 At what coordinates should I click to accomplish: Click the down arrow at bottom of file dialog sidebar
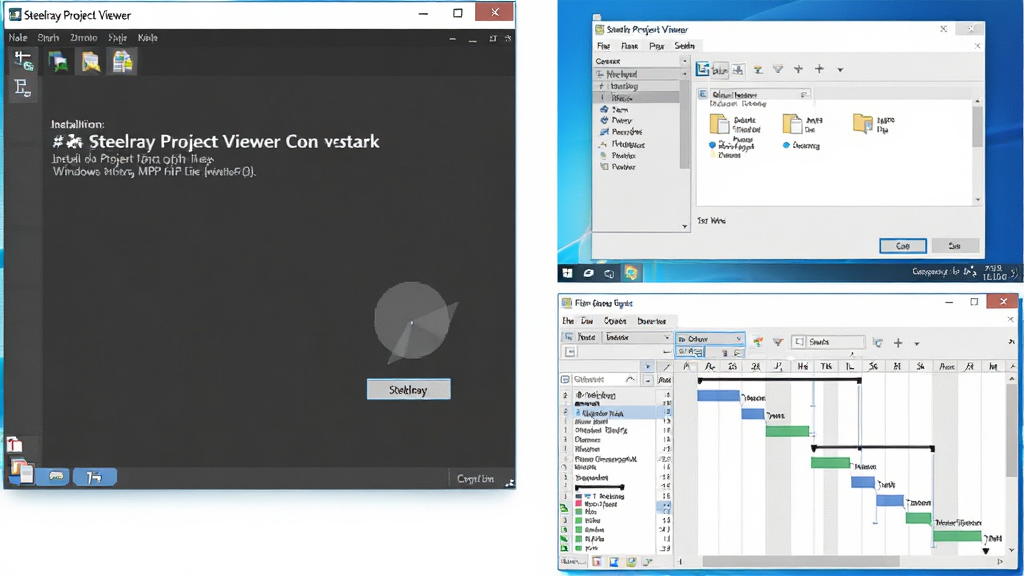684,227
